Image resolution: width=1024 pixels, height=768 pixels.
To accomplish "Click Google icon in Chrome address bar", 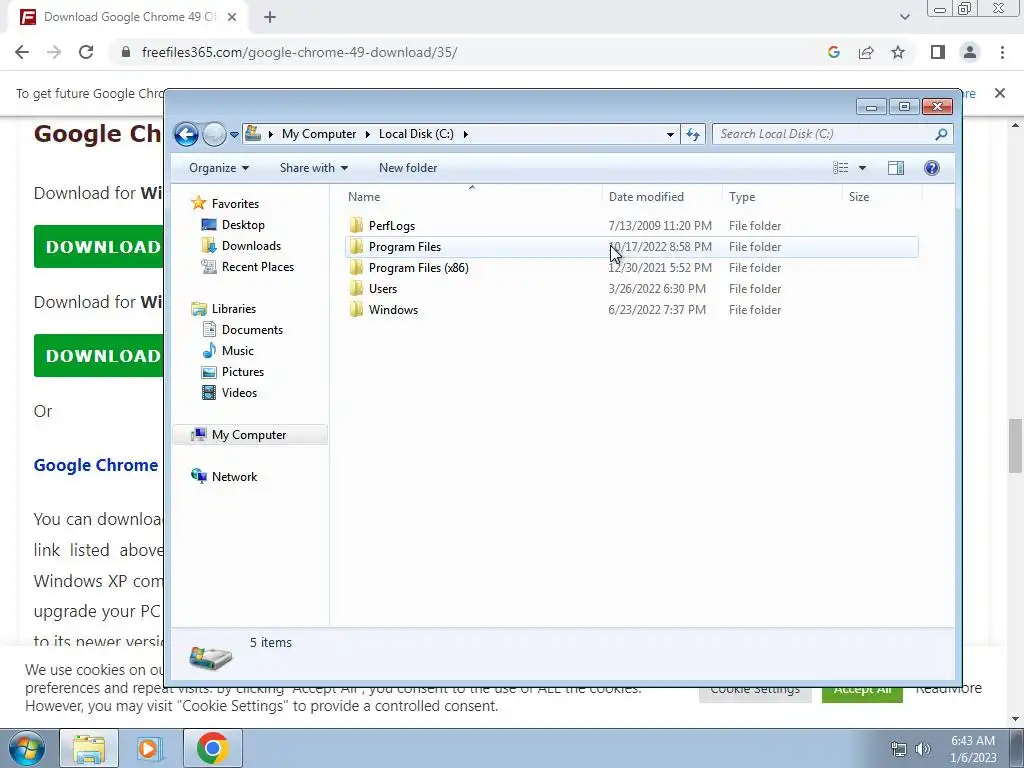I will [833, 52].
